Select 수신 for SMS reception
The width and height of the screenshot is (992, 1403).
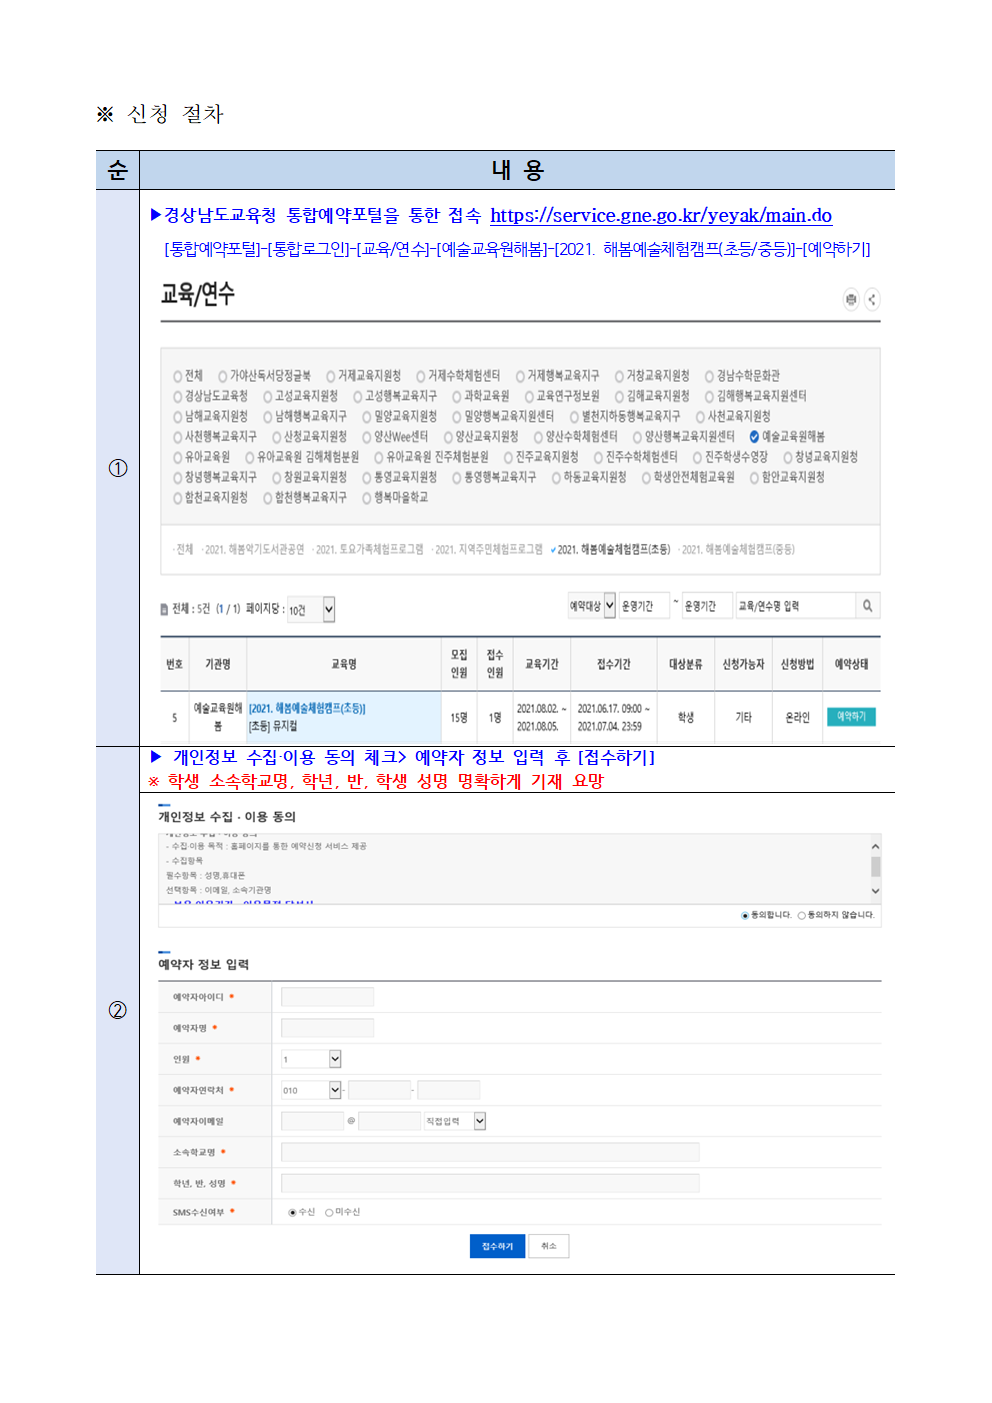[x=292, y=1212]
